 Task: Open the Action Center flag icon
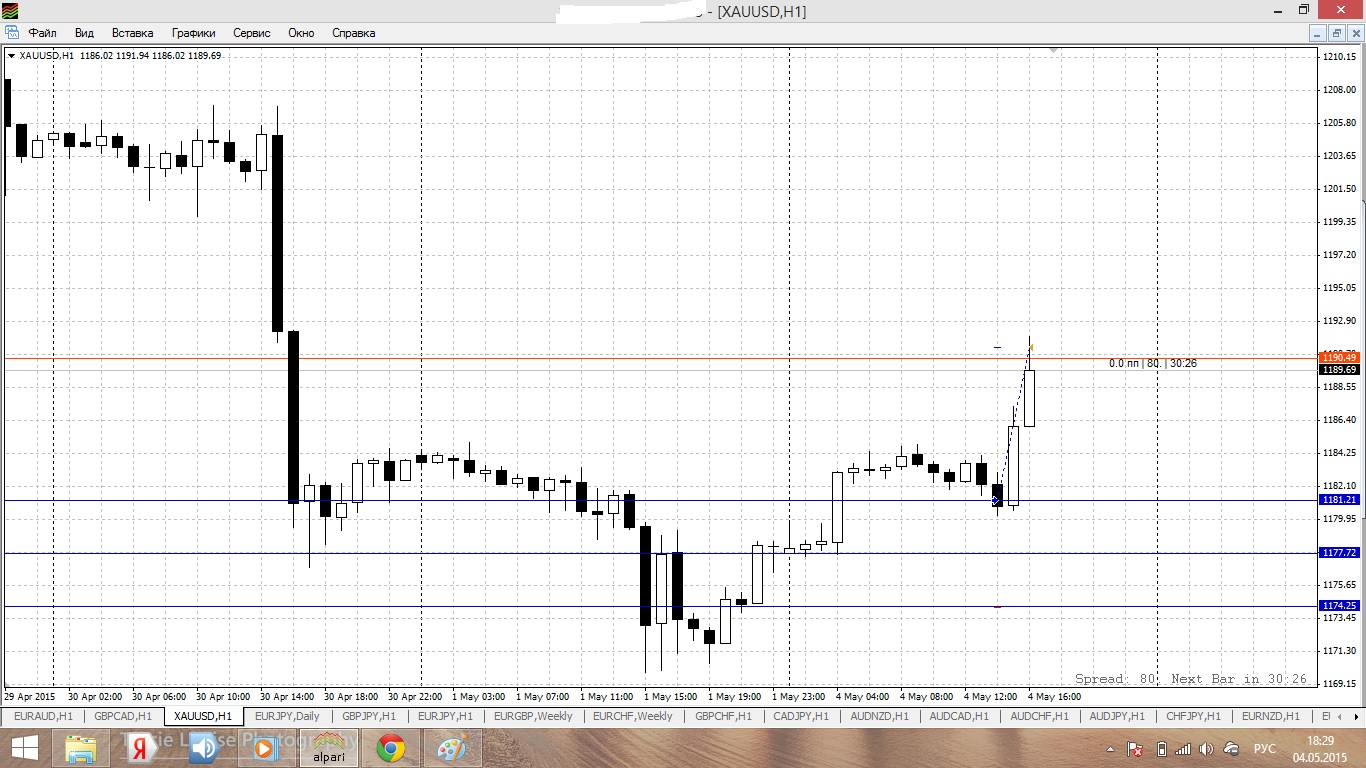pos(1135,748)
